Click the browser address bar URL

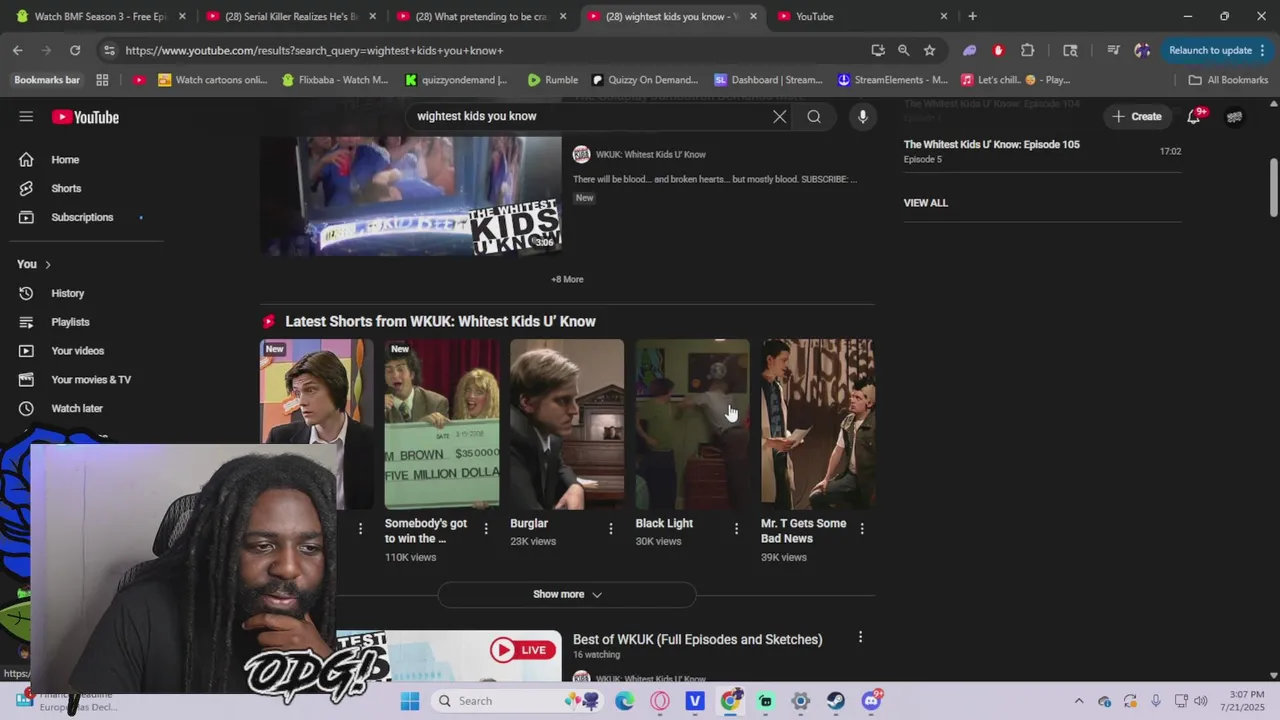[x=314, y=50]
